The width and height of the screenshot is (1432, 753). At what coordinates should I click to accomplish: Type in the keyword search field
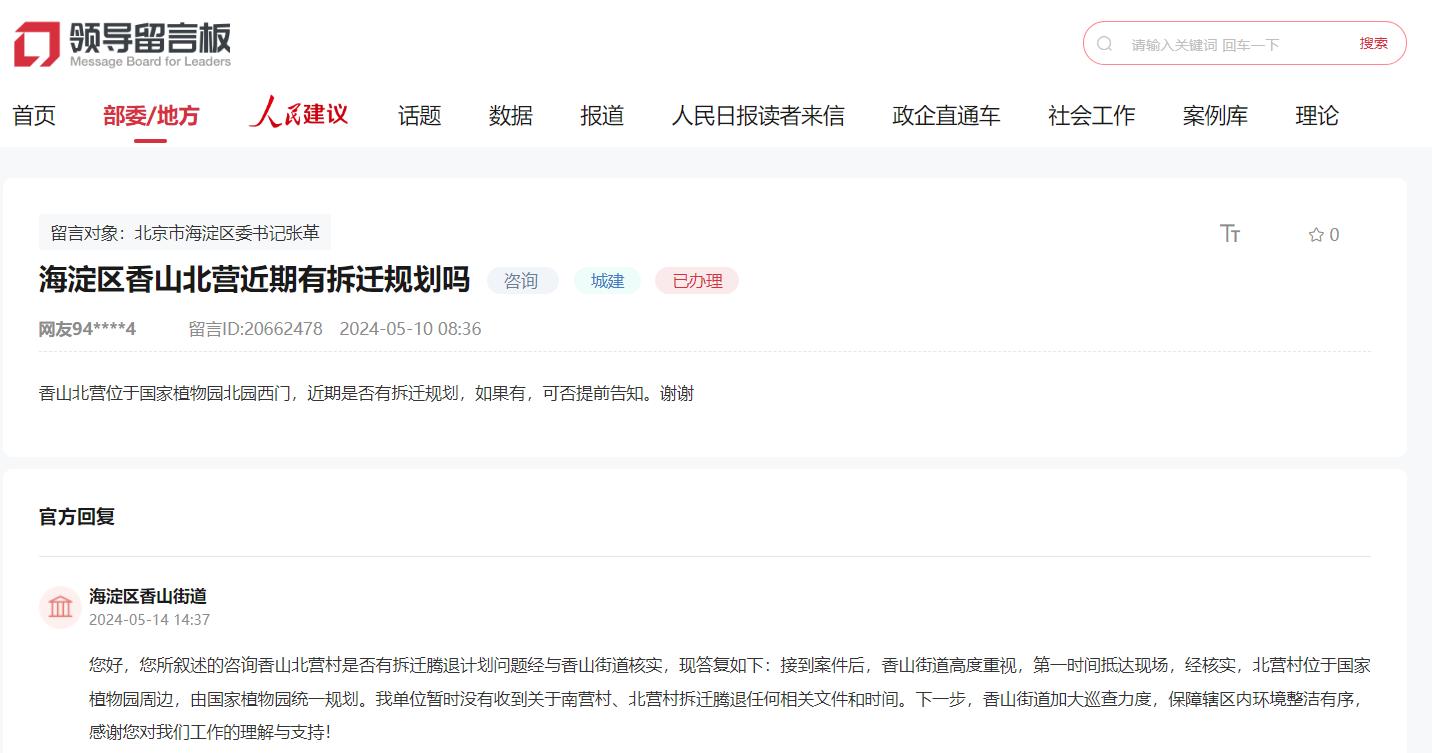pyautogui.click(x=1230, y=44)
